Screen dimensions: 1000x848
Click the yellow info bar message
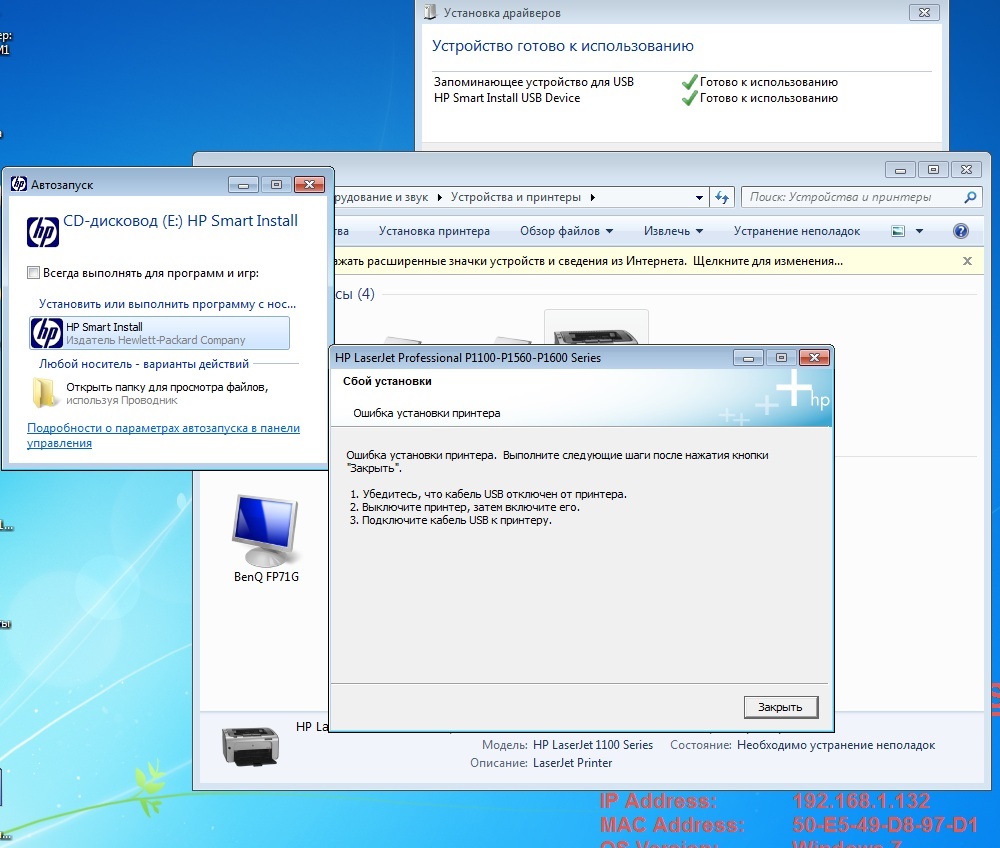pyautogui.click(x=587, y=261)
